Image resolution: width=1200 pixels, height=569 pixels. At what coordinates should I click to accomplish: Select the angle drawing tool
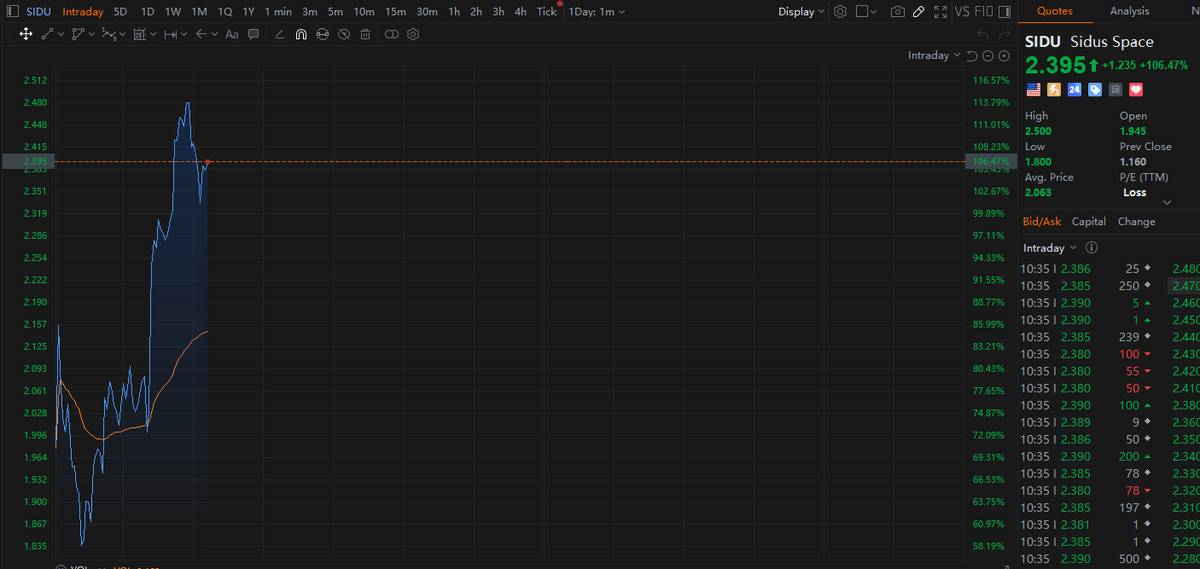click(x=279, y=34)
